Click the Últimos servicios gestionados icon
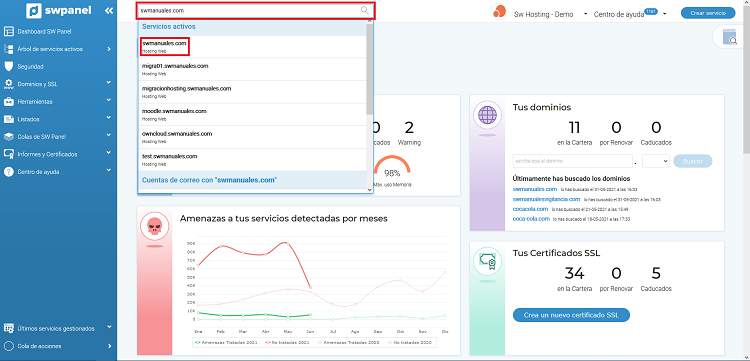750x361 pixels. click(x=9, y=328)
